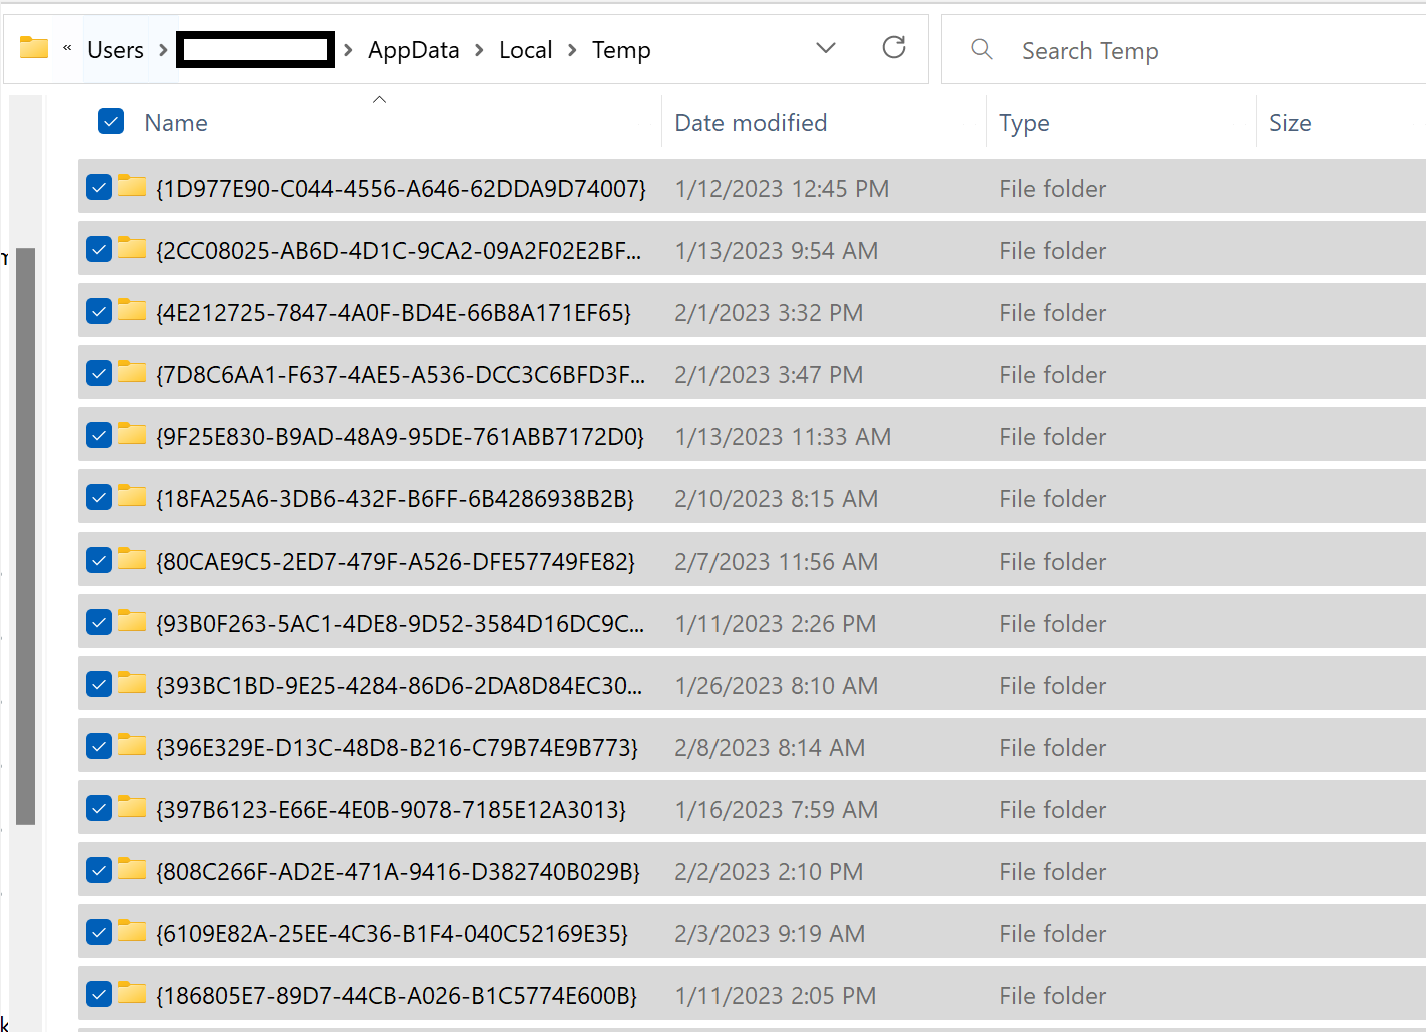Click date 1/26/2023 8:10 AM
Image resolution: width=1426 pixels, height=1032 pixels.
776,686
